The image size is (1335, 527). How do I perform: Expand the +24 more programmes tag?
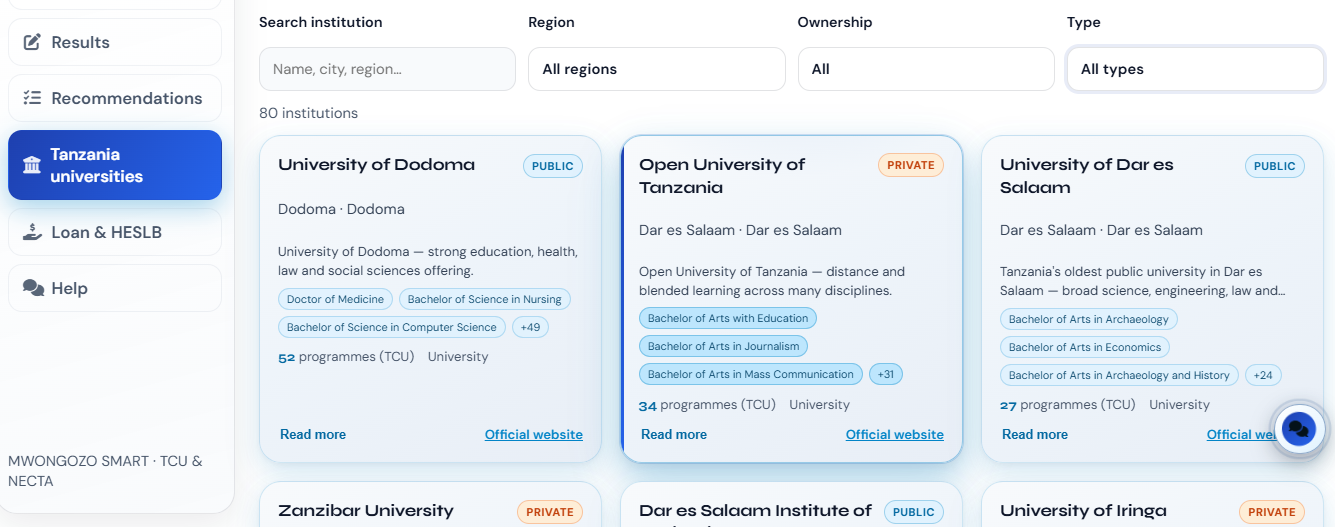pyautogui.click(x=1263, y=375)
